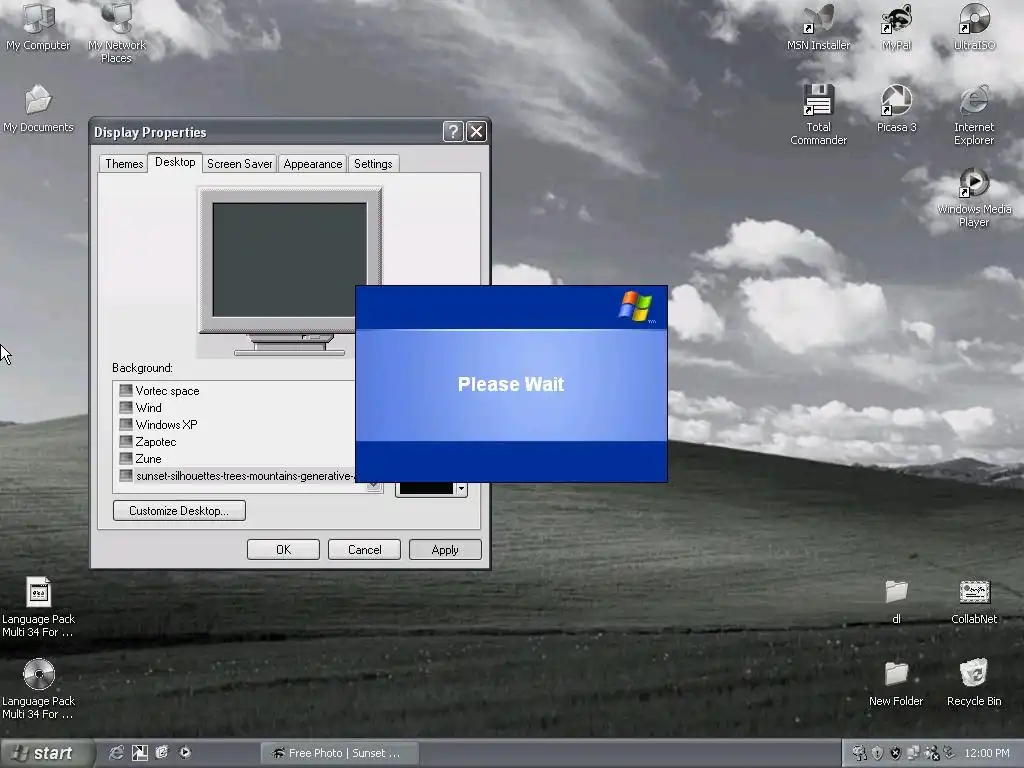Open Language Pack document icon

click(39, 607)
